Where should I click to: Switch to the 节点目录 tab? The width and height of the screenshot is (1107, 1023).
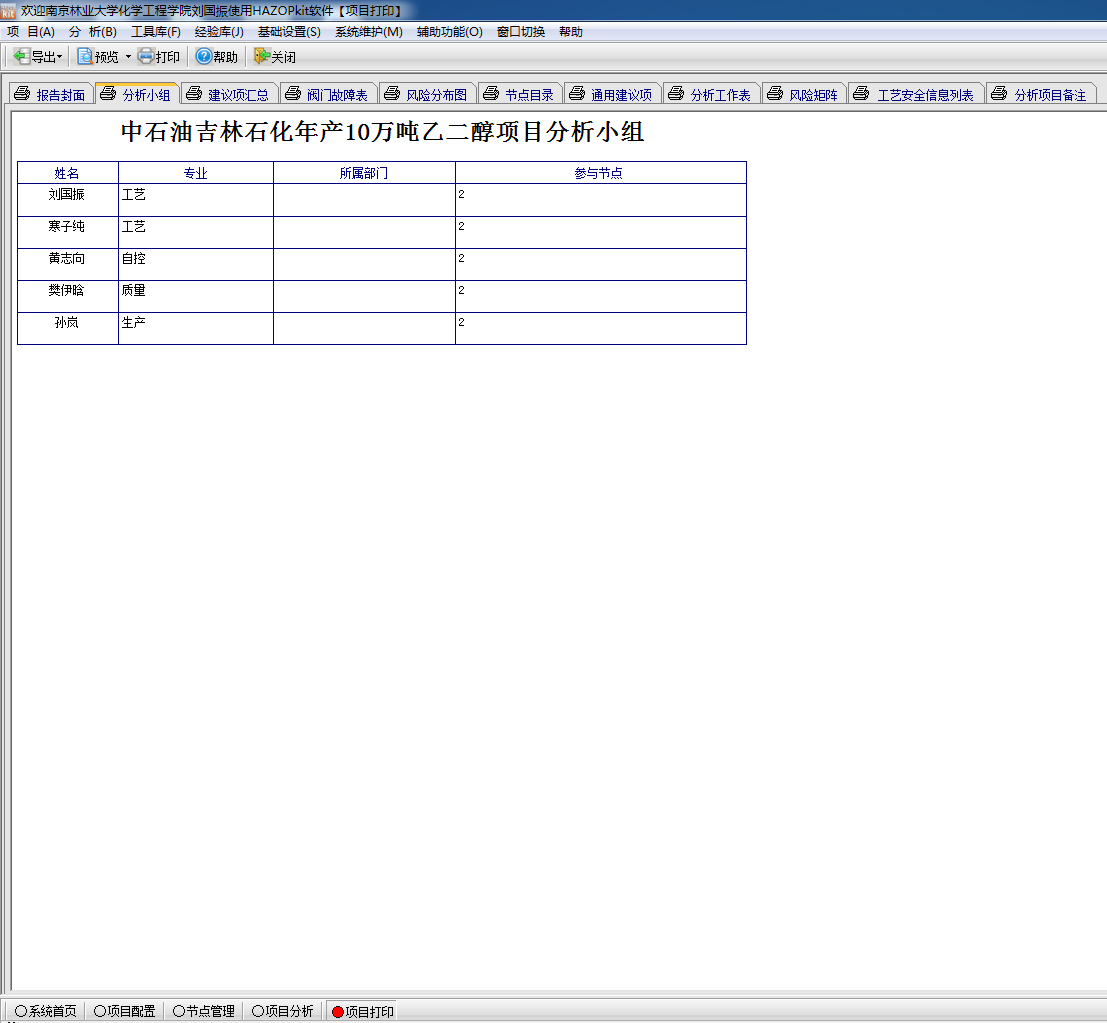(x=520, y=95)
